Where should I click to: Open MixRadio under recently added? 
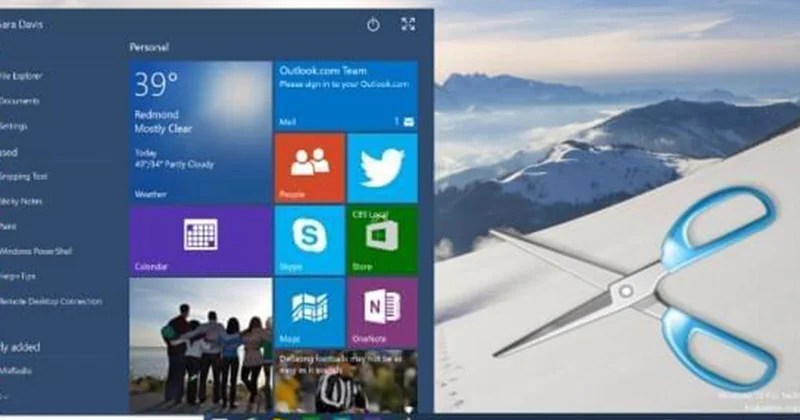click(16, 371)
